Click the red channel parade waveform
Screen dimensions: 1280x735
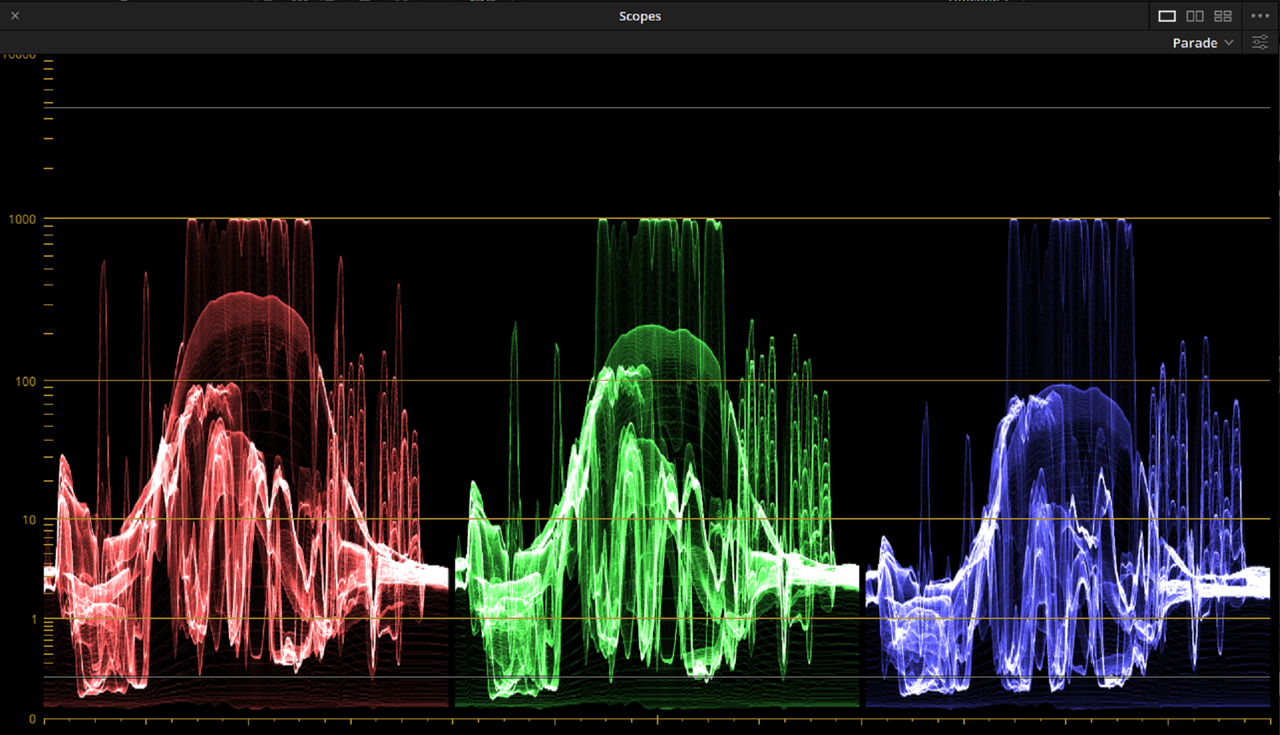[x=246, y=463]
